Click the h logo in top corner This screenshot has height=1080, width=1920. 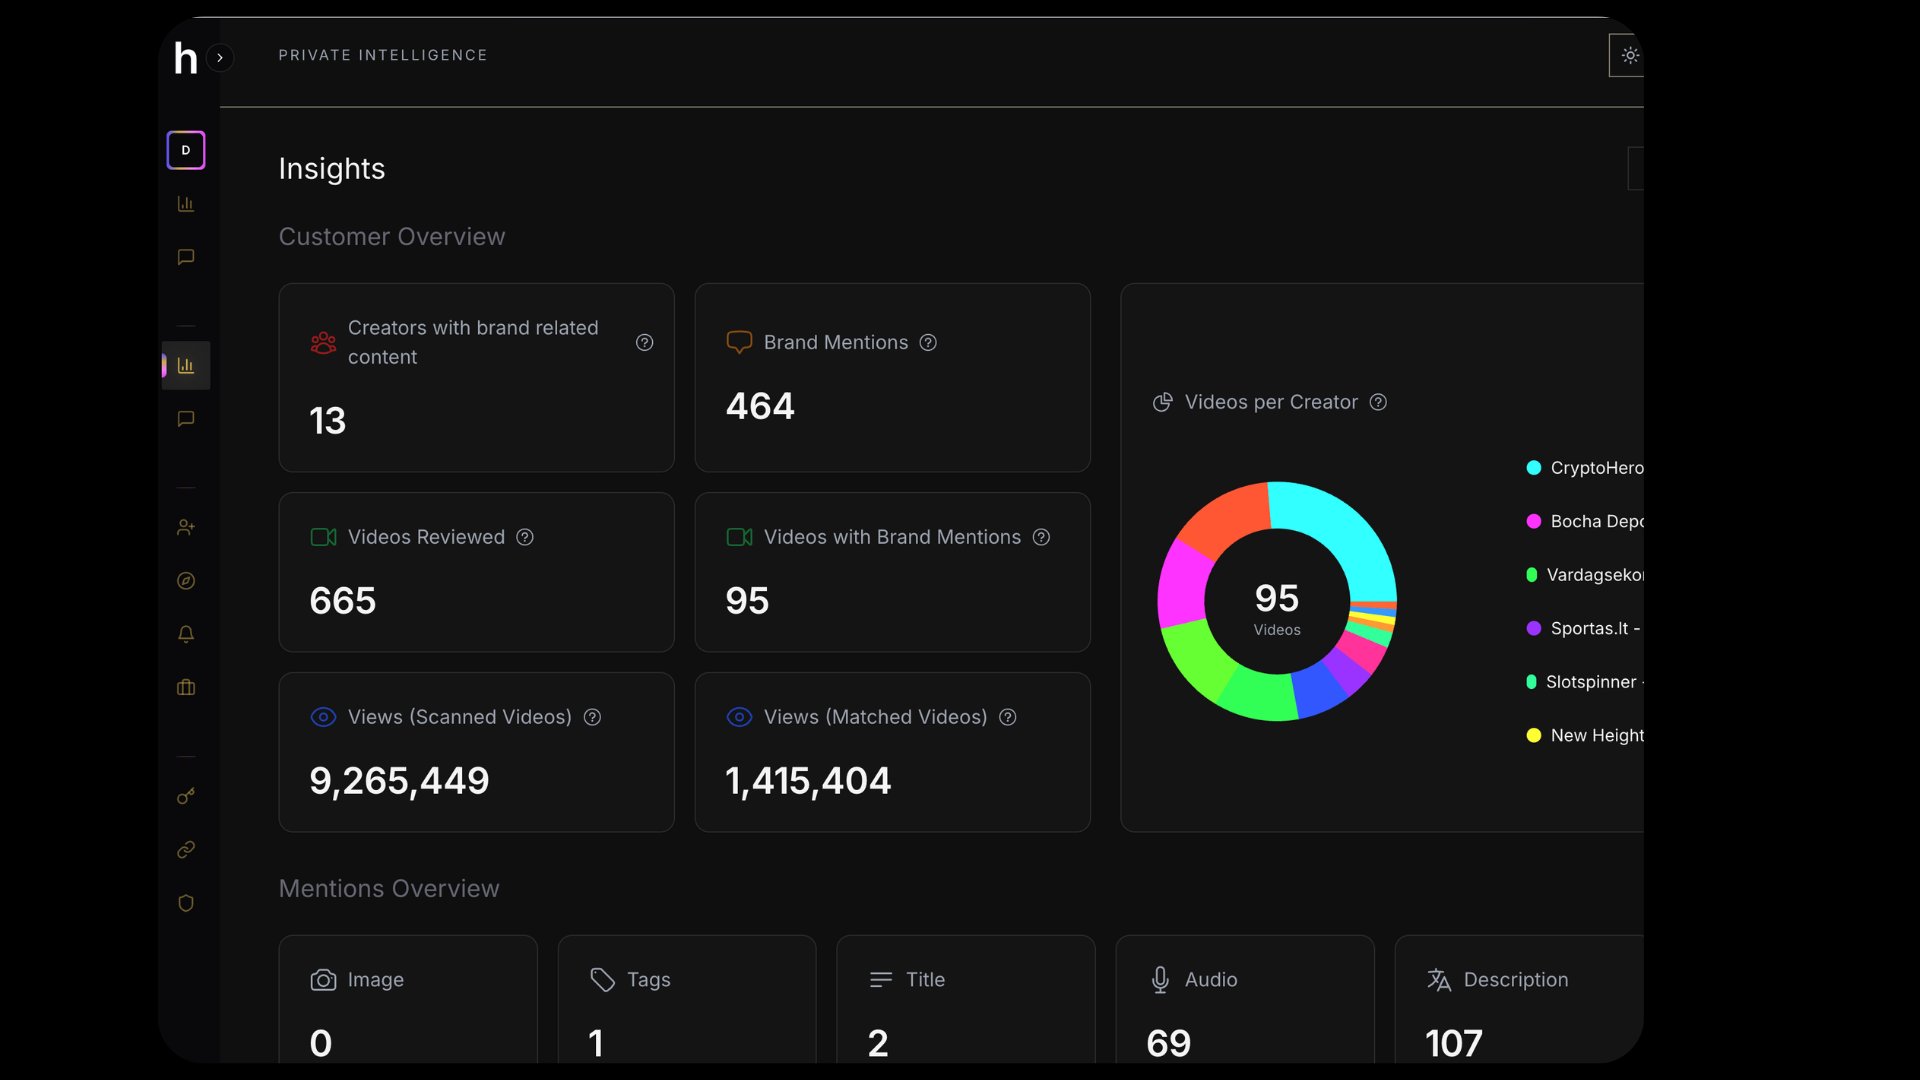tap(186, 58)
